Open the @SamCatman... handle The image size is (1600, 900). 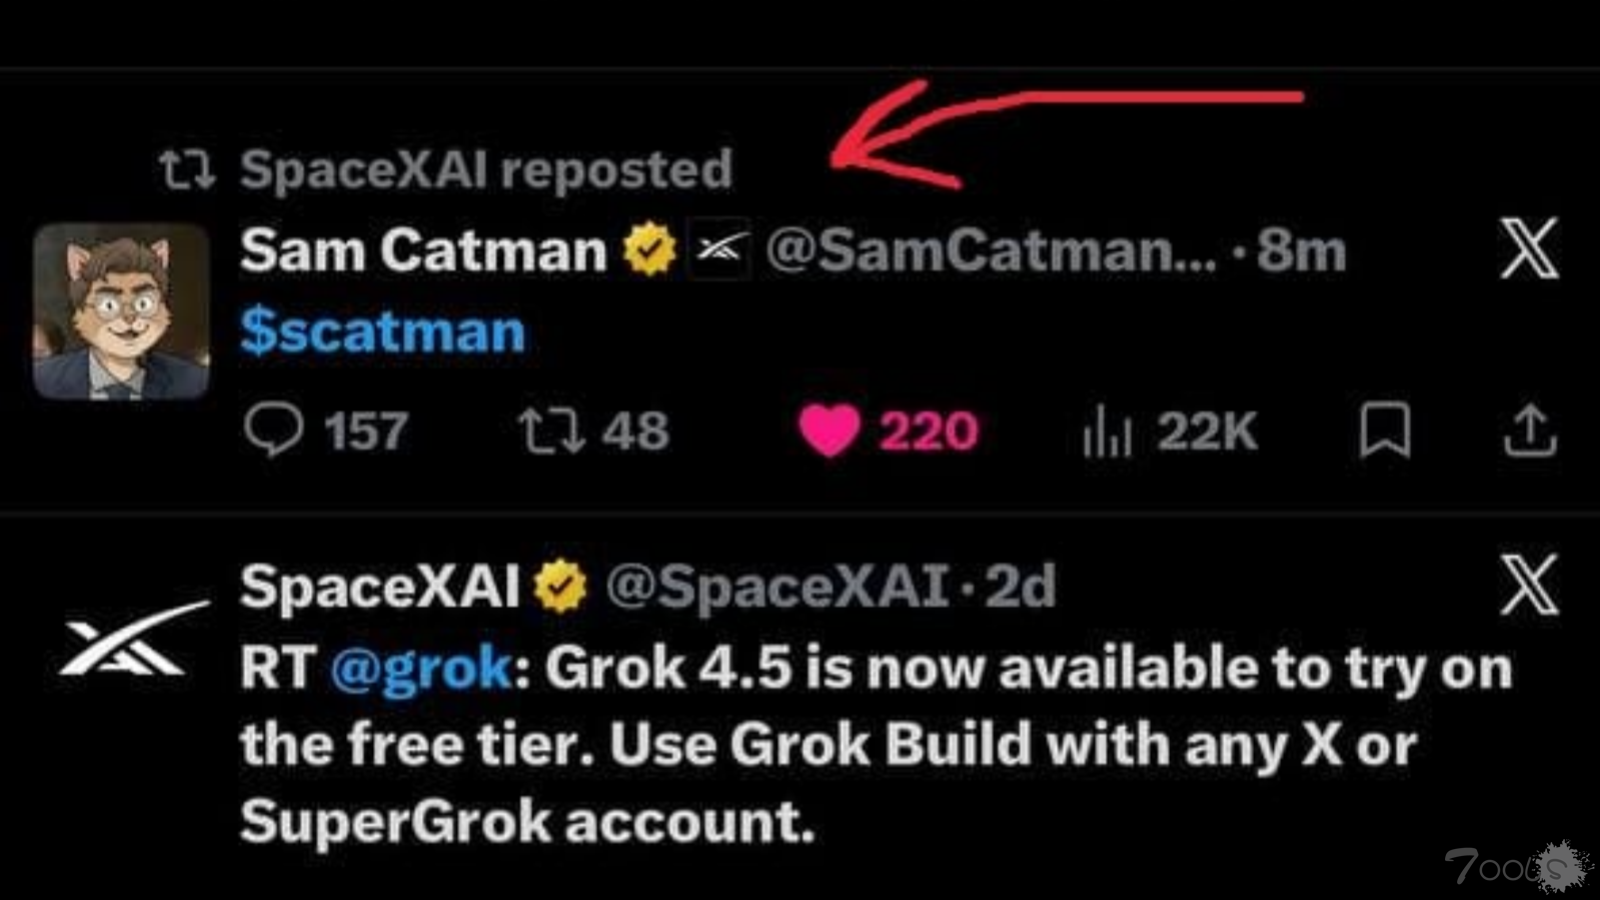(992, 250)
